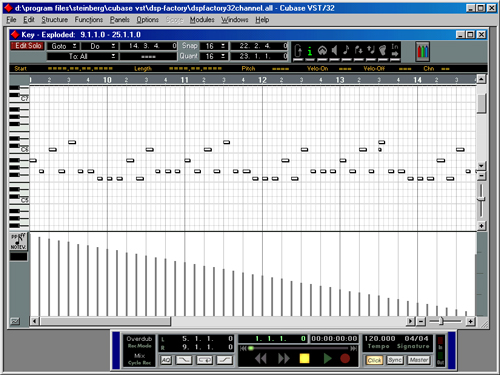Toggle the green info line icon
500x375 pixels.
[x=310, y=51]
